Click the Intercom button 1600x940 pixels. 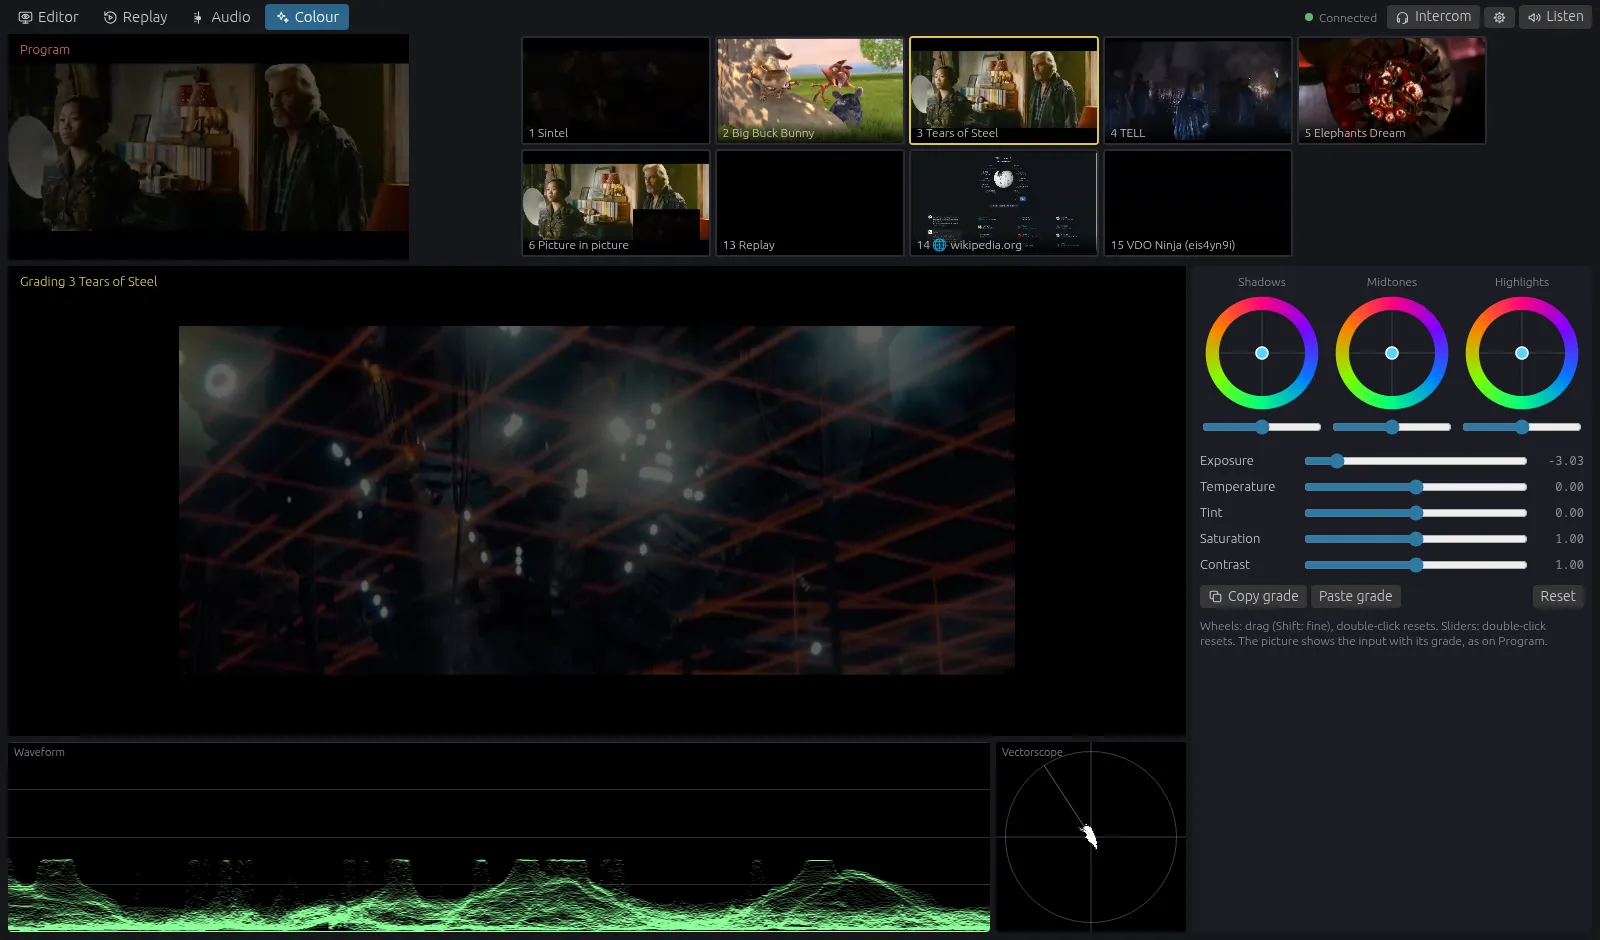click(x=1433, y=17)
